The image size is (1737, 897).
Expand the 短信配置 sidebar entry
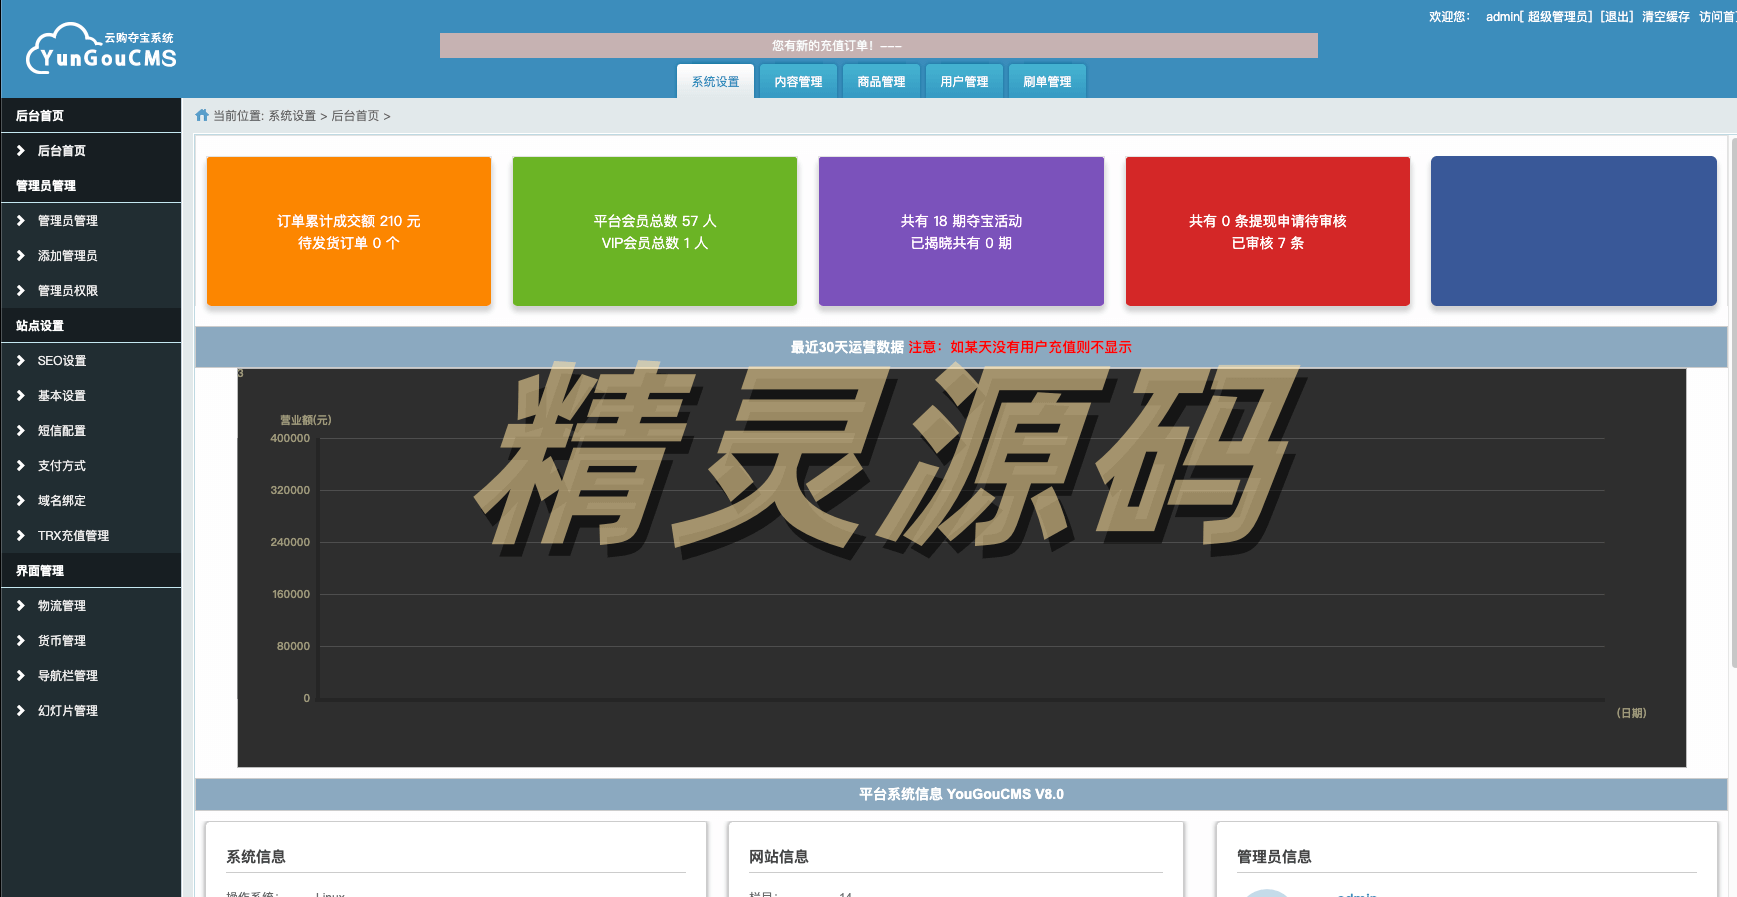(x=61, y=431)
